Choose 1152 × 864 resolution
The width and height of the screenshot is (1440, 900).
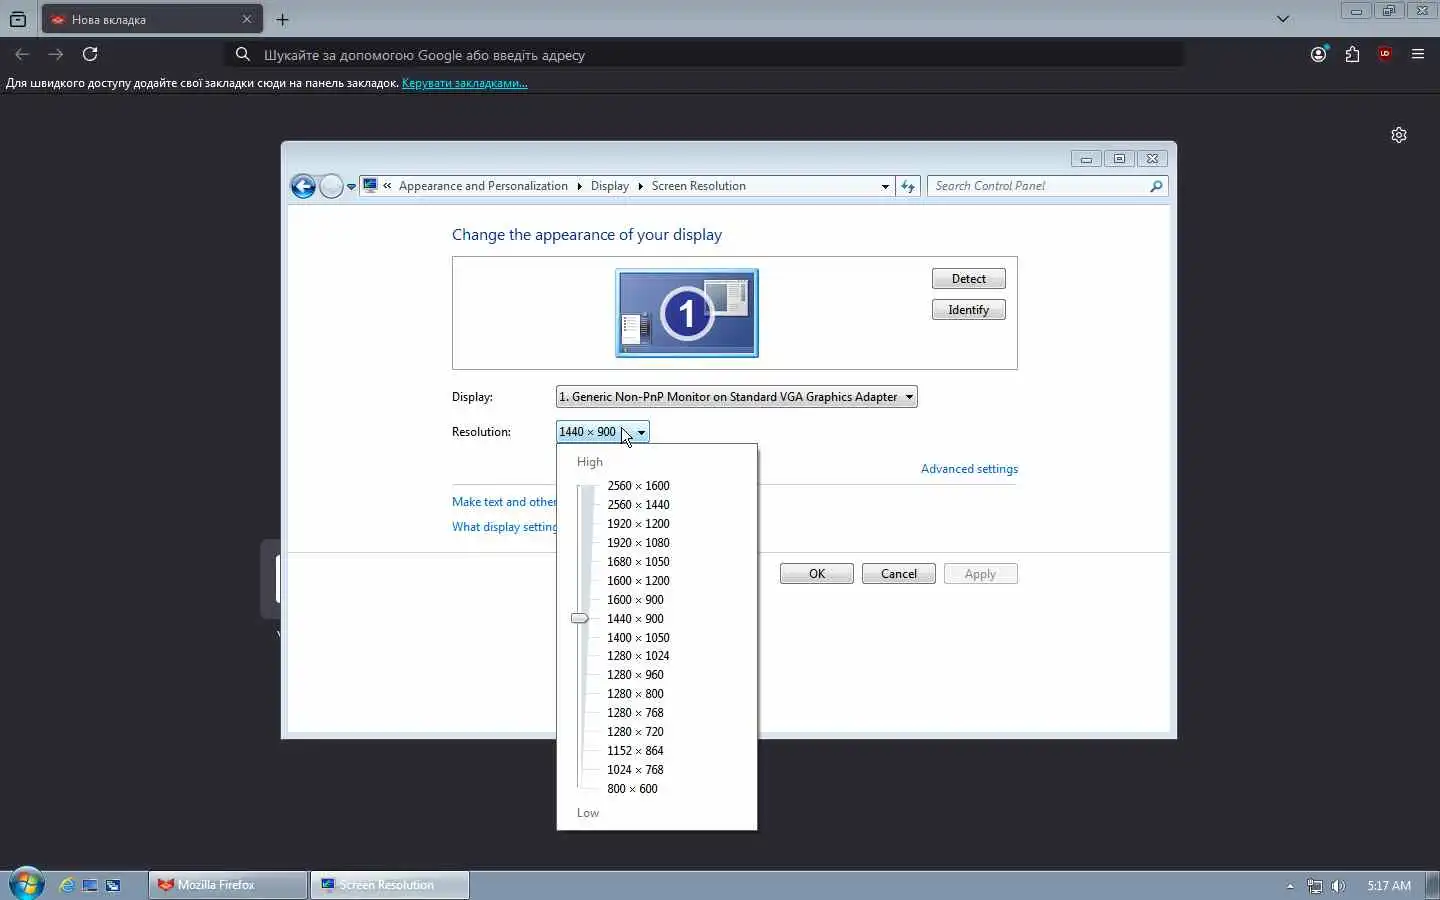coord(635,751)
